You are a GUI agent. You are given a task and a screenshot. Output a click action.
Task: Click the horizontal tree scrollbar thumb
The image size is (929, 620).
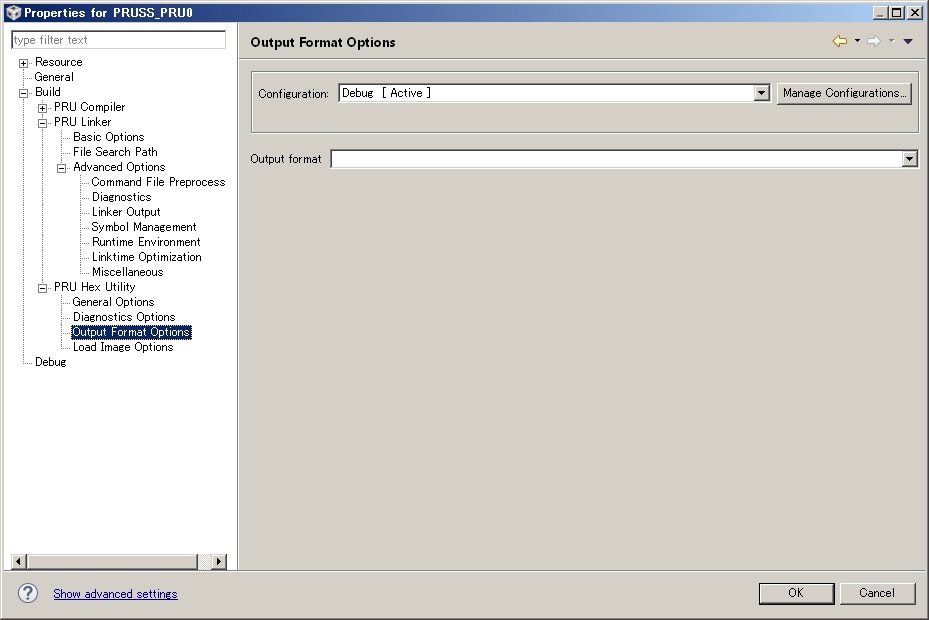click(x=112, y=561)
